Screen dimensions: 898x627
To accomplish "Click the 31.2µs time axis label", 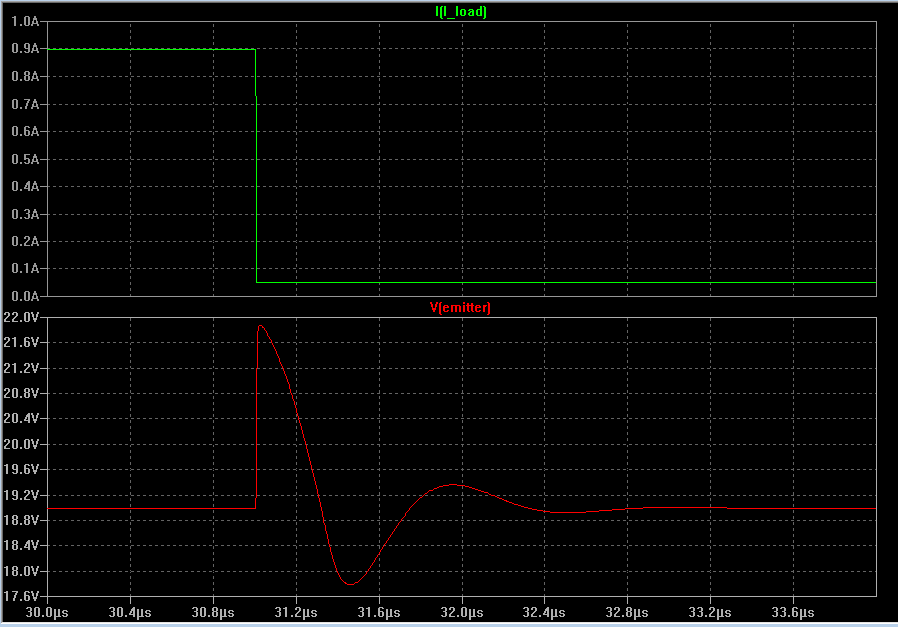I will [x=296, y=613].
